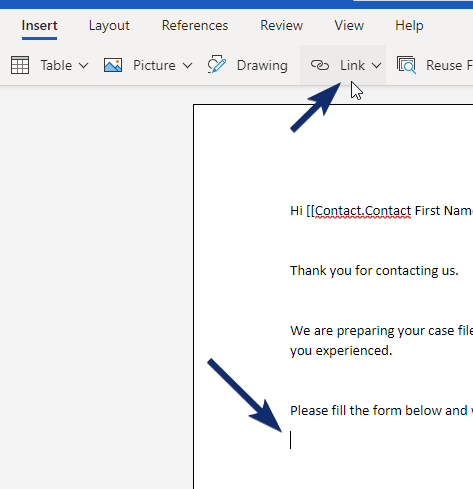Open the Review tab
473x489 pixels.
(x=282, y=26)
